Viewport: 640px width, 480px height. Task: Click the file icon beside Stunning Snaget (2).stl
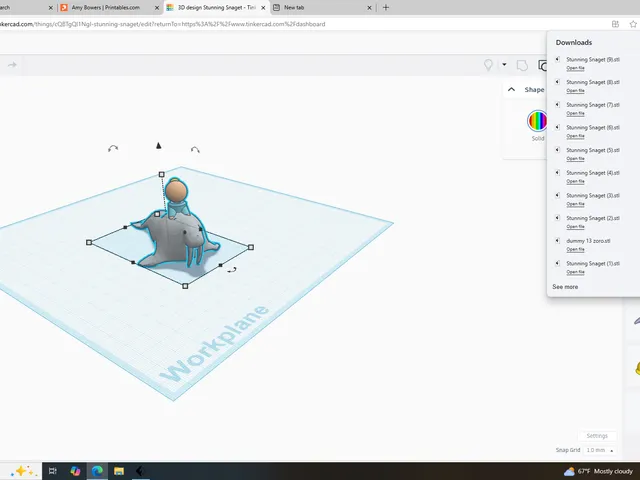(x=558, y=218)
